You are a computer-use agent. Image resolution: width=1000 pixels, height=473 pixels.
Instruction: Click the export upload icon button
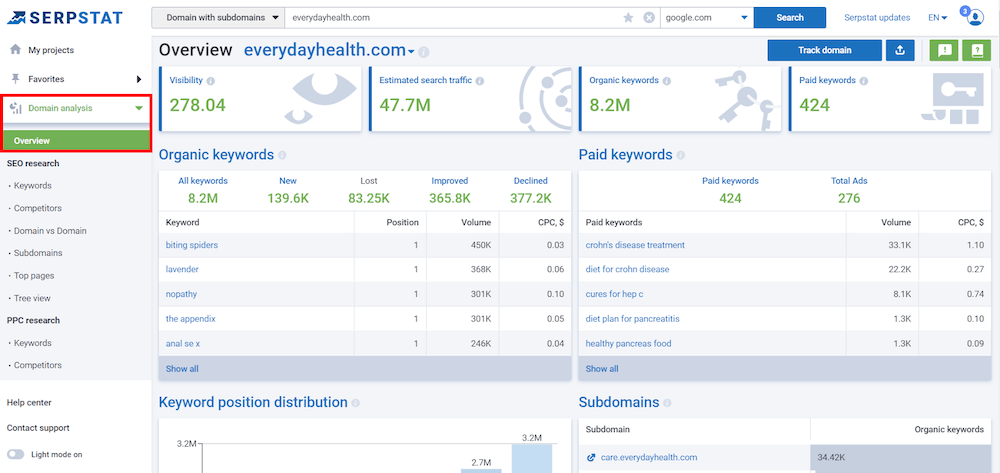[x=901, y=50]
